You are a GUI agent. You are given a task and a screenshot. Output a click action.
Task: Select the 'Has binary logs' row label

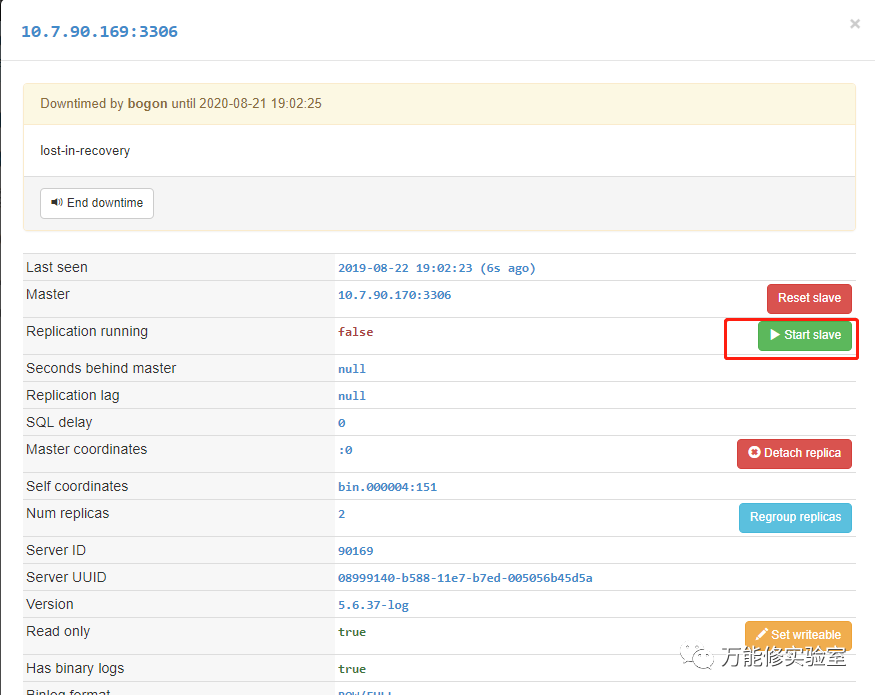click(75, 668)
